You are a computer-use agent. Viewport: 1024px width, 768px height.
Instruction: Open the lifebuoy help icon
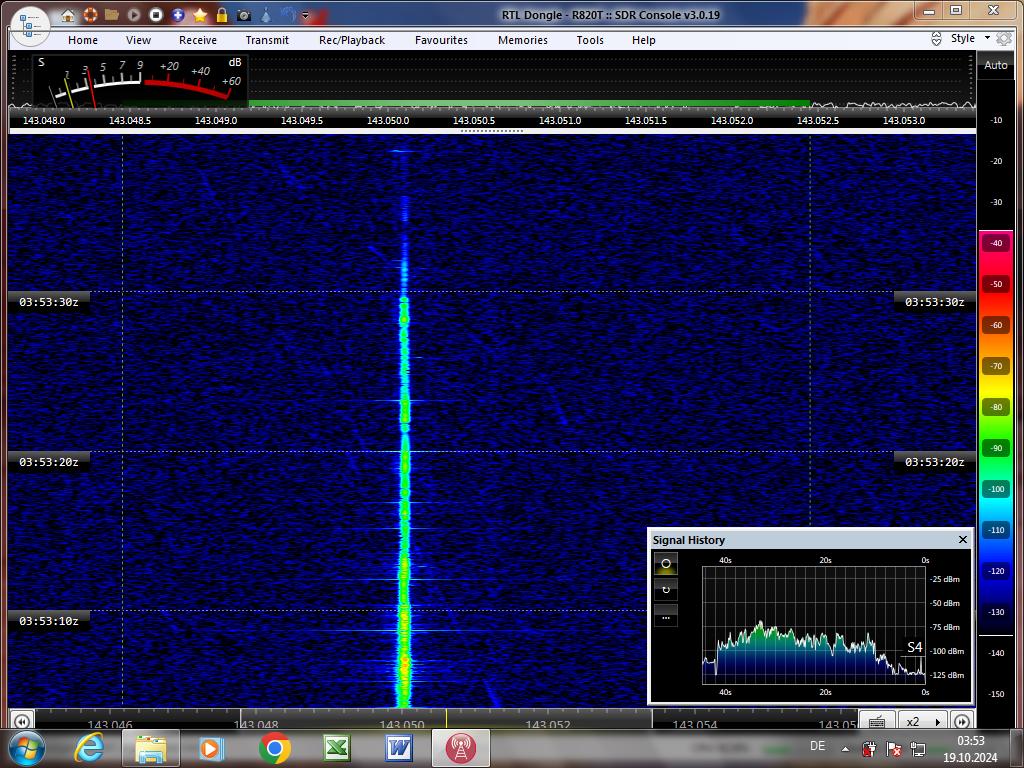click(x=90, y=14)
